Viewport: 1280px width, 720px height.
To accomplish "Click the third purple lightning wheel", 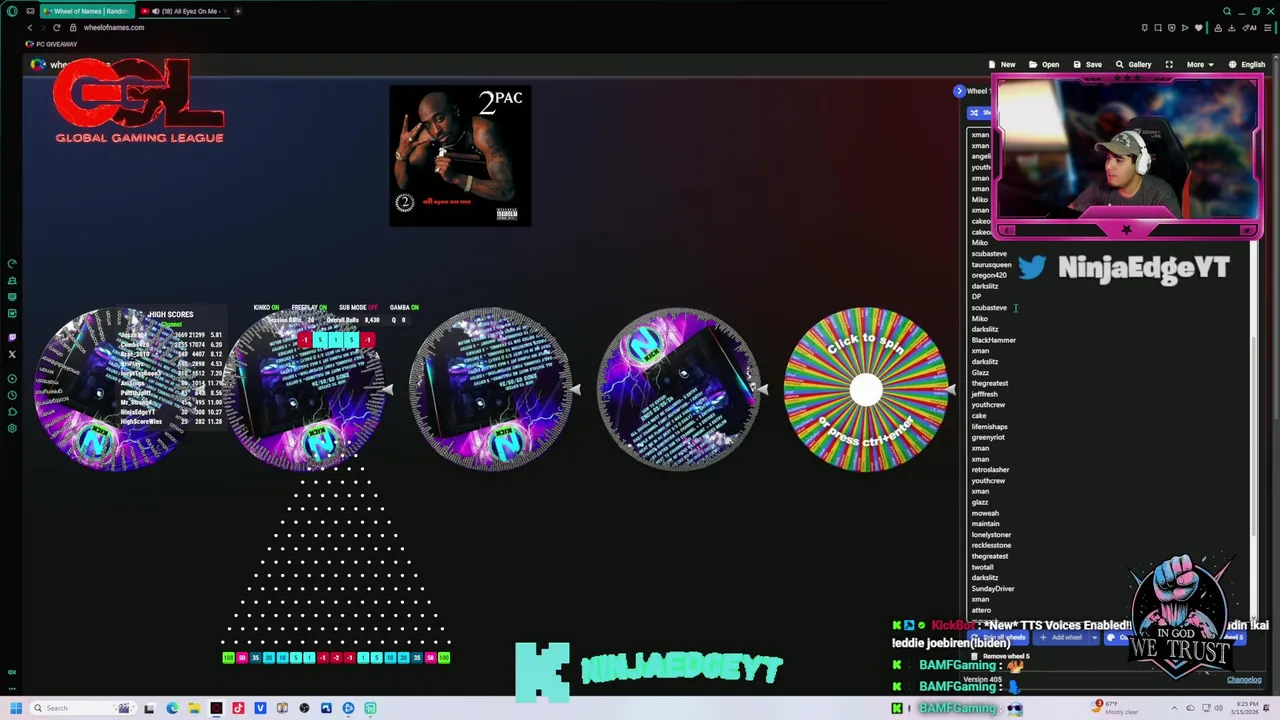I will coord(492,389).
